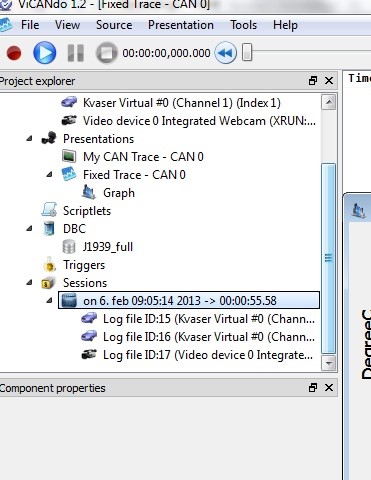Click the playback position slider handle
Image resolution: width=371 pixels, height=480 pixels.
[x=247, y=52]
